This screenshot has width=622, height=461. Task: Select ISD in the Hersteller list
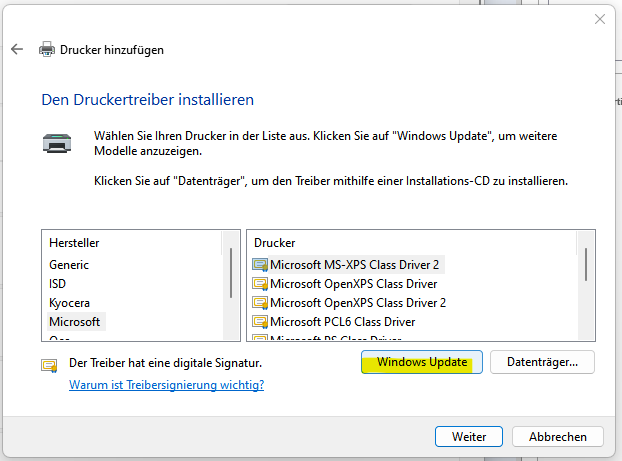[58, 284]
